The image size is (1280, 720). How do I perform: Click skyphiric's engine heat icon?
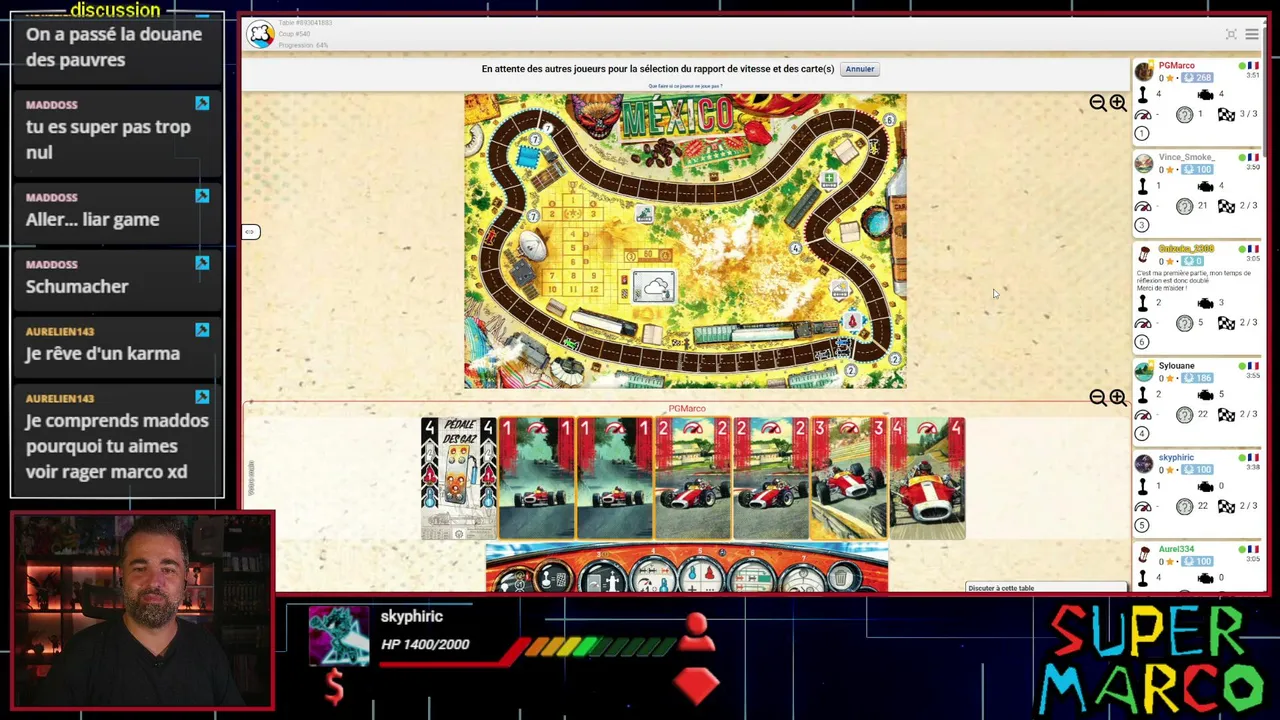pyautogui.click(x=1206, y=487)
